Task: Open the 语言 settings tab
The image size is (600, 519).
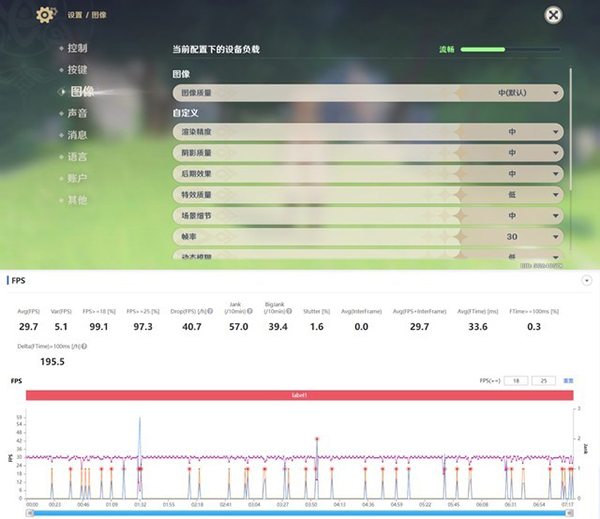Action: point(77,157)
